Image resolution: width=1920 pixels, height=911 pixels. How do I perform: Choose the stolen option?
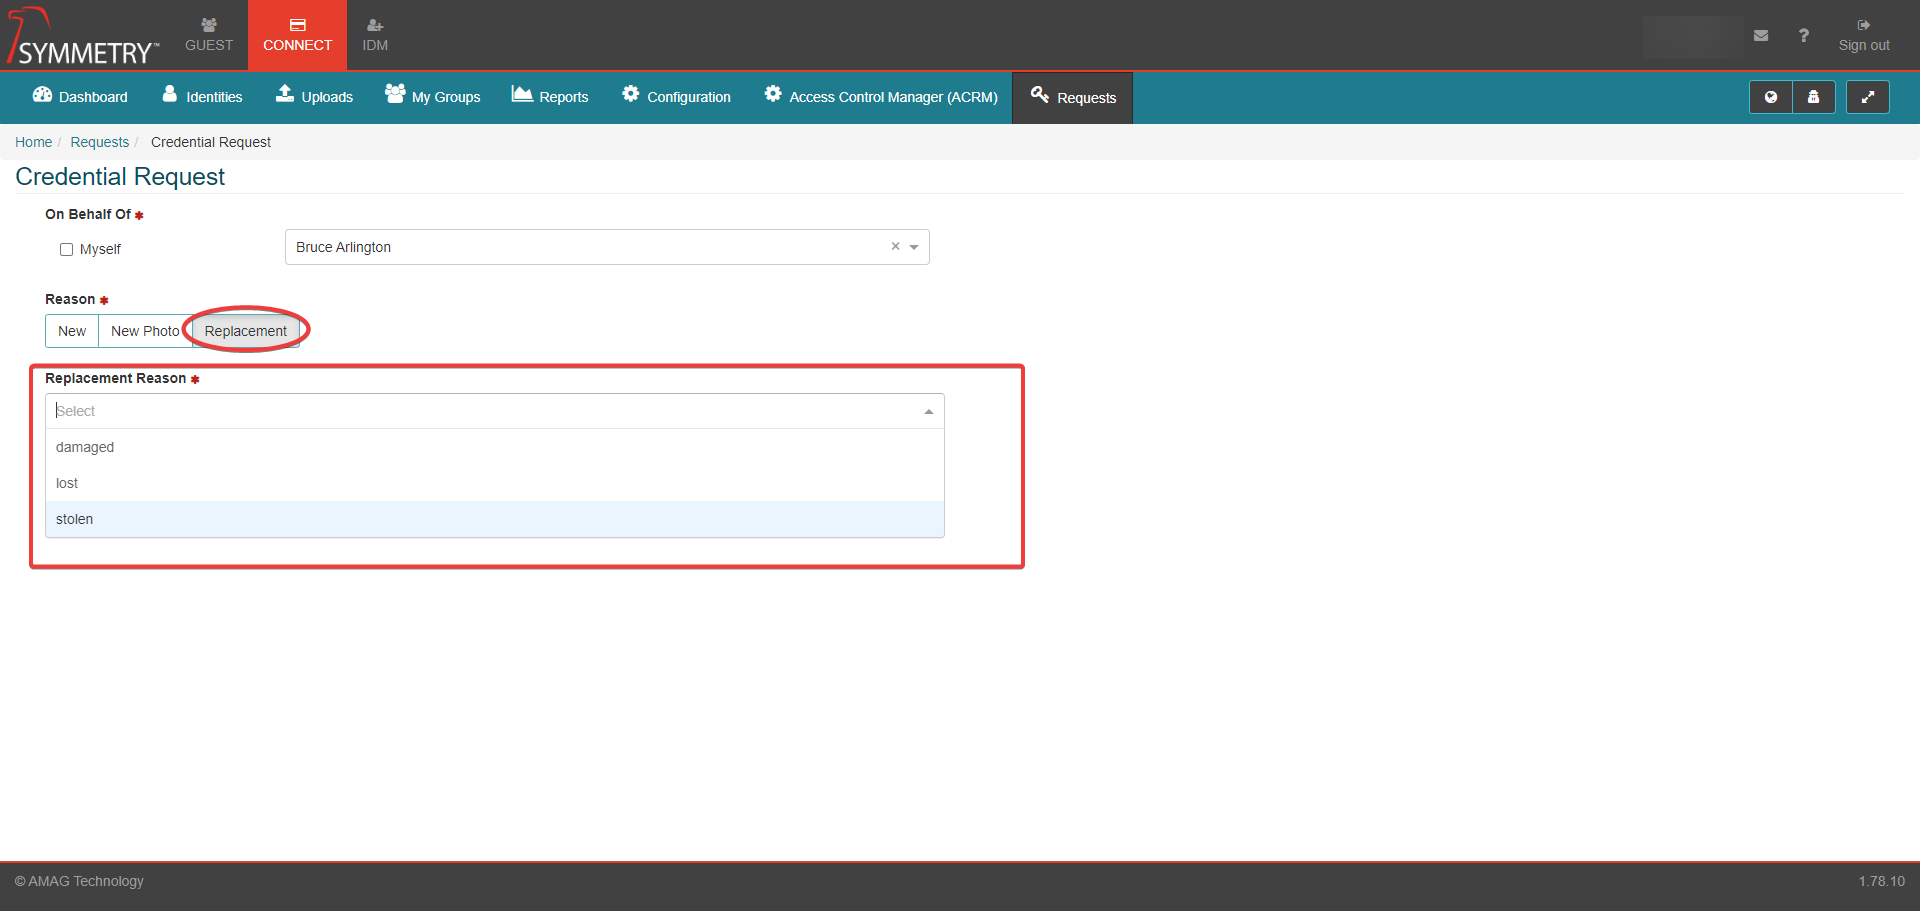[495, 519]
